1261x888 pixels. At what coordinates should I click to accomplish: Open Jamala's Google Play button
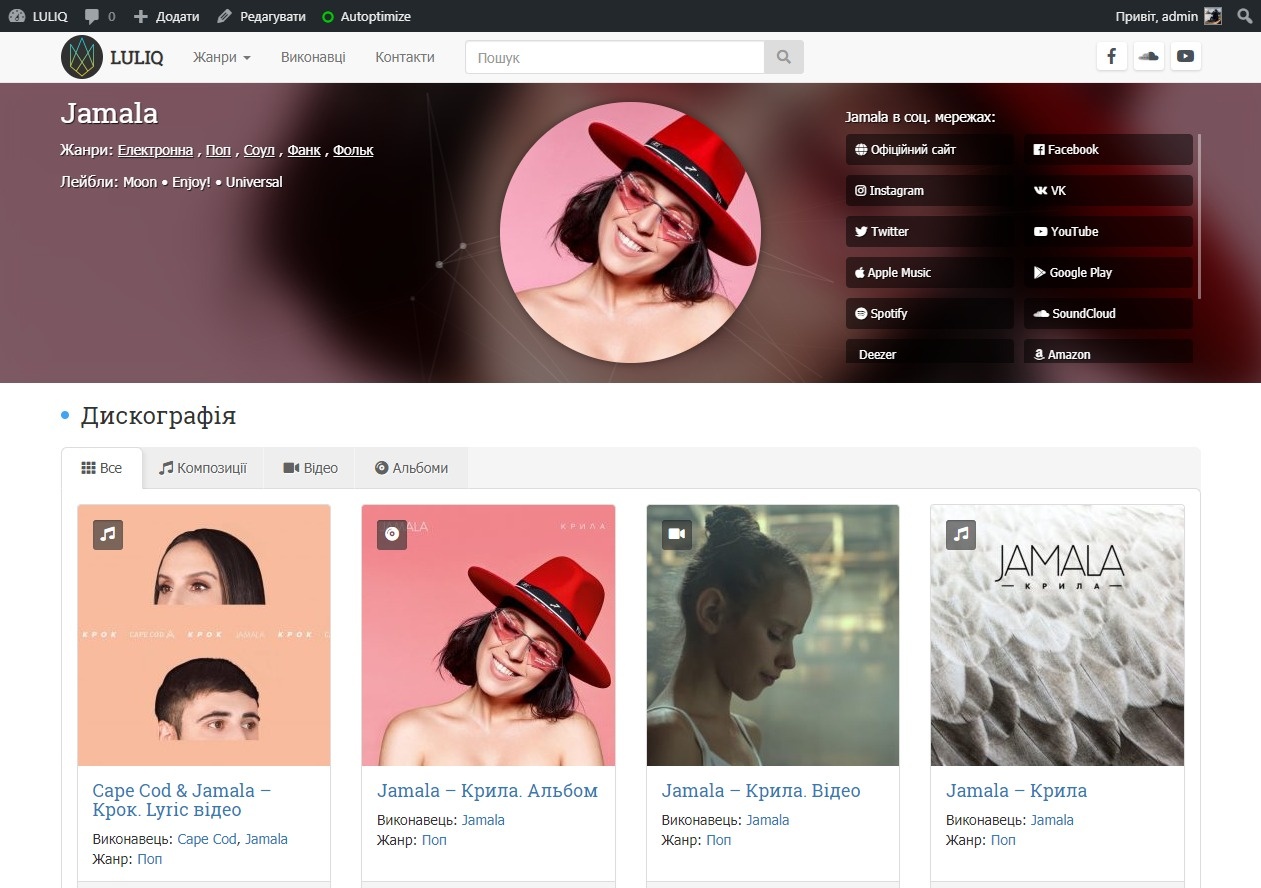pyautogui.click(x=1108, y=273)
